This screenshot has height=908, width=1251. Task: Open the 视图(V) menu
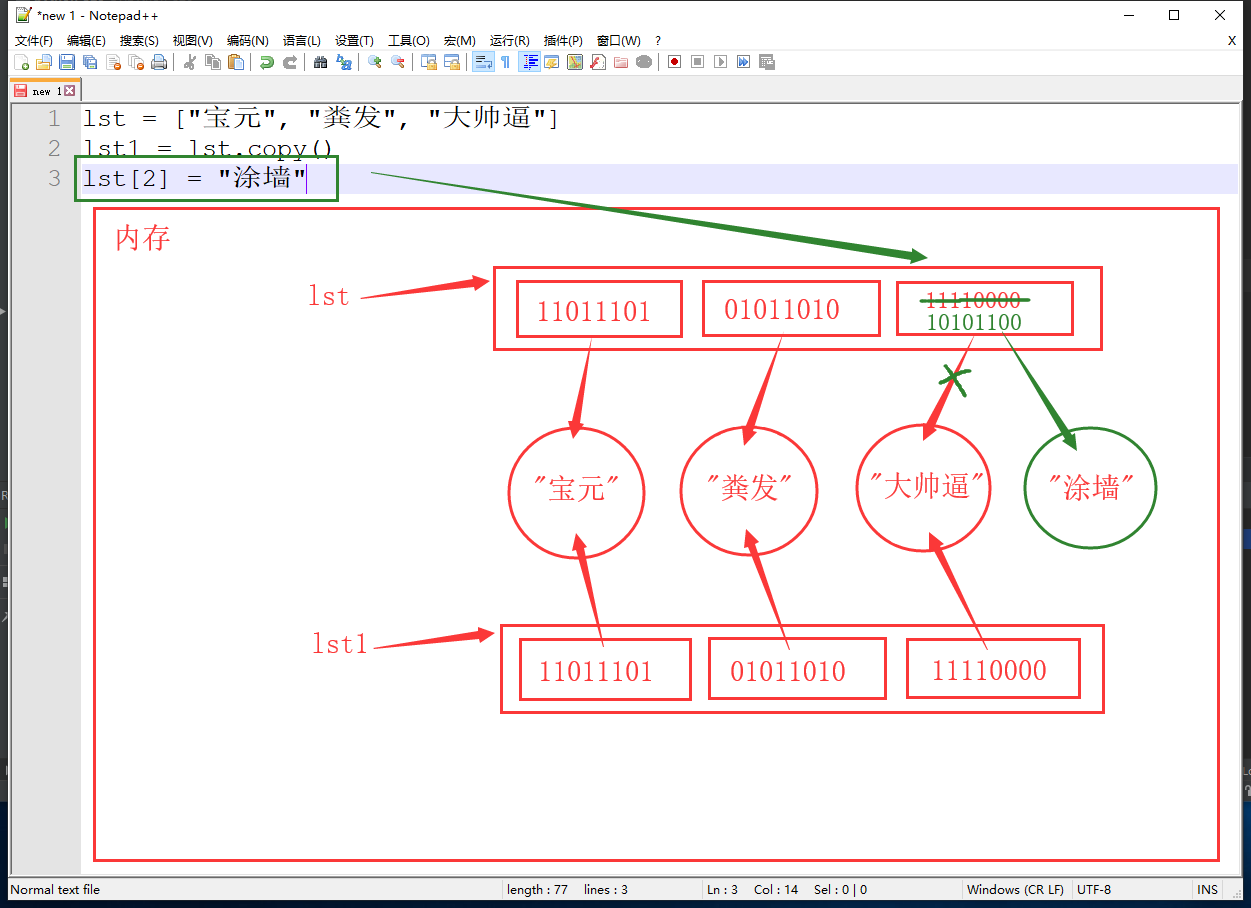click(192, 40)
